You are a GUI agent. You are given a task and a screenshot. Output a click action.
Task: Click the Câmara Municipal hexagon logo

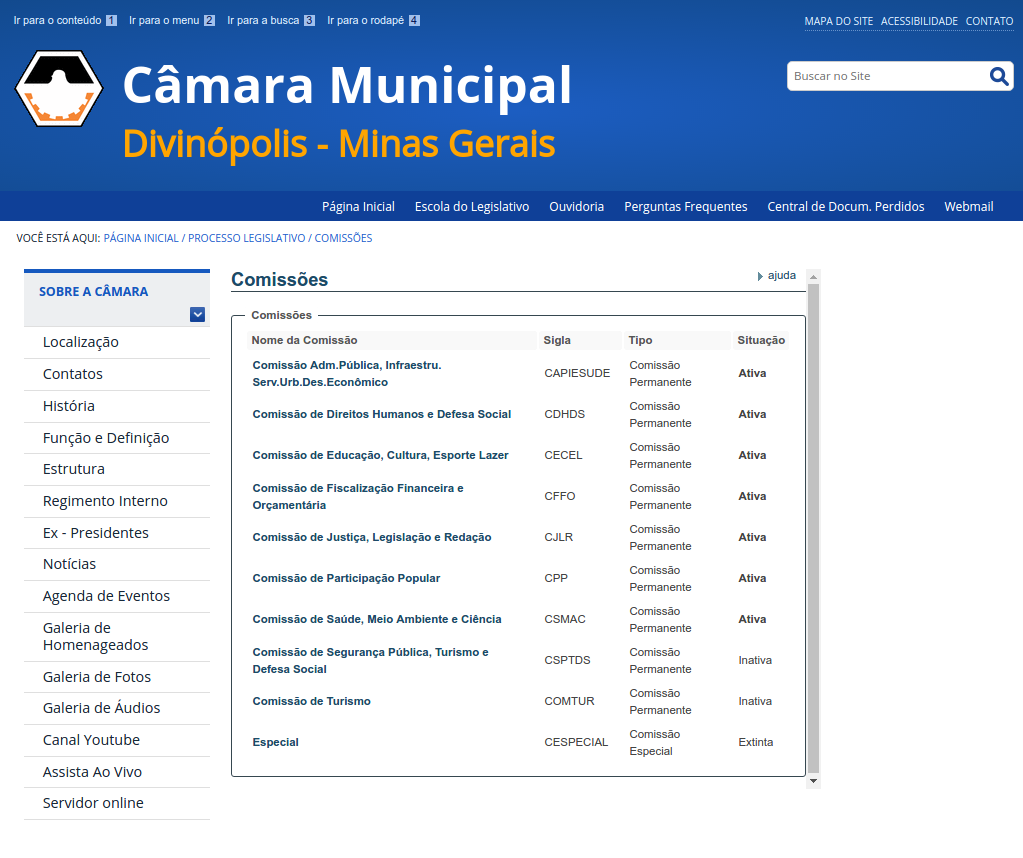pos(59,88)
